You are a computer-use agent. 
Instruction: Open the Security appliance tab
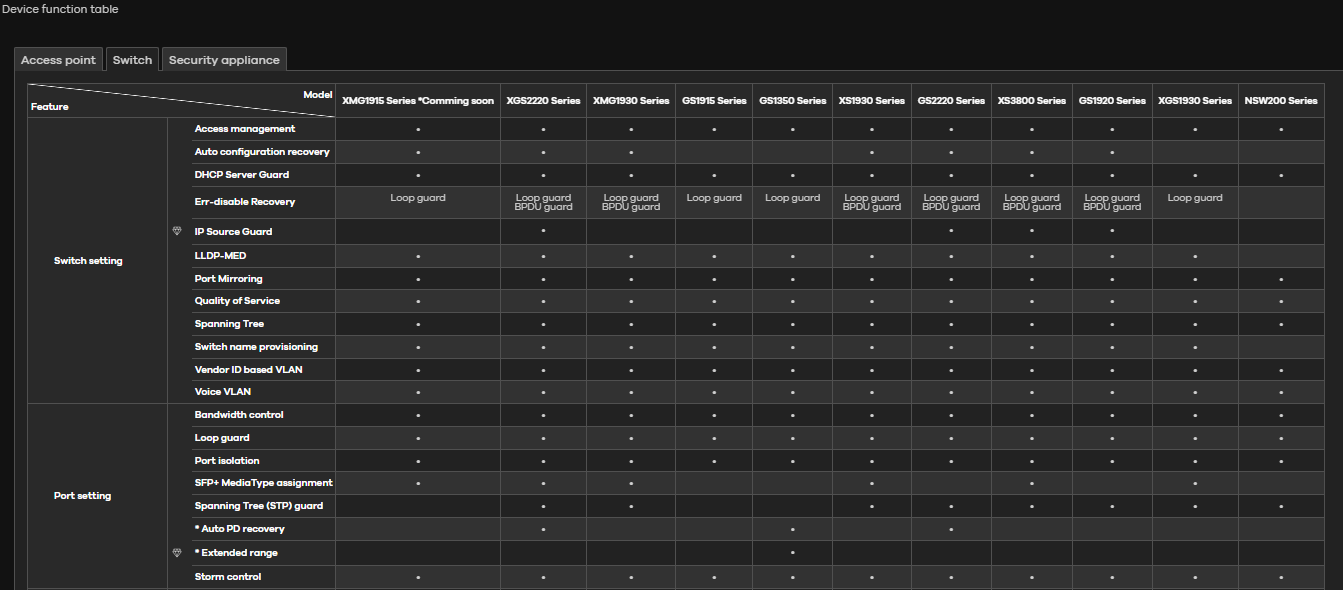click(x=224, y=60)
